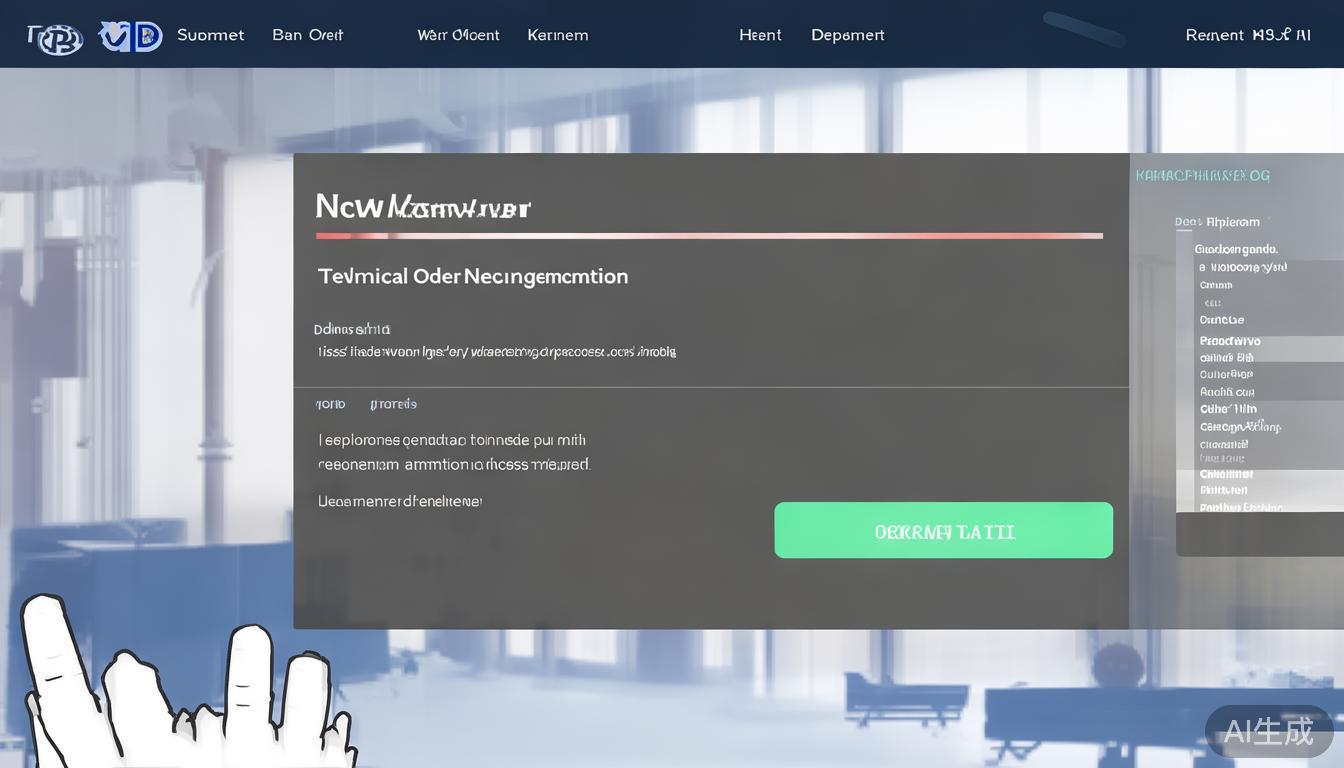Select Ban Oreit in the navigation bar
The width and height of the screenshot is (1344, 768).
(x=307, y=35)
